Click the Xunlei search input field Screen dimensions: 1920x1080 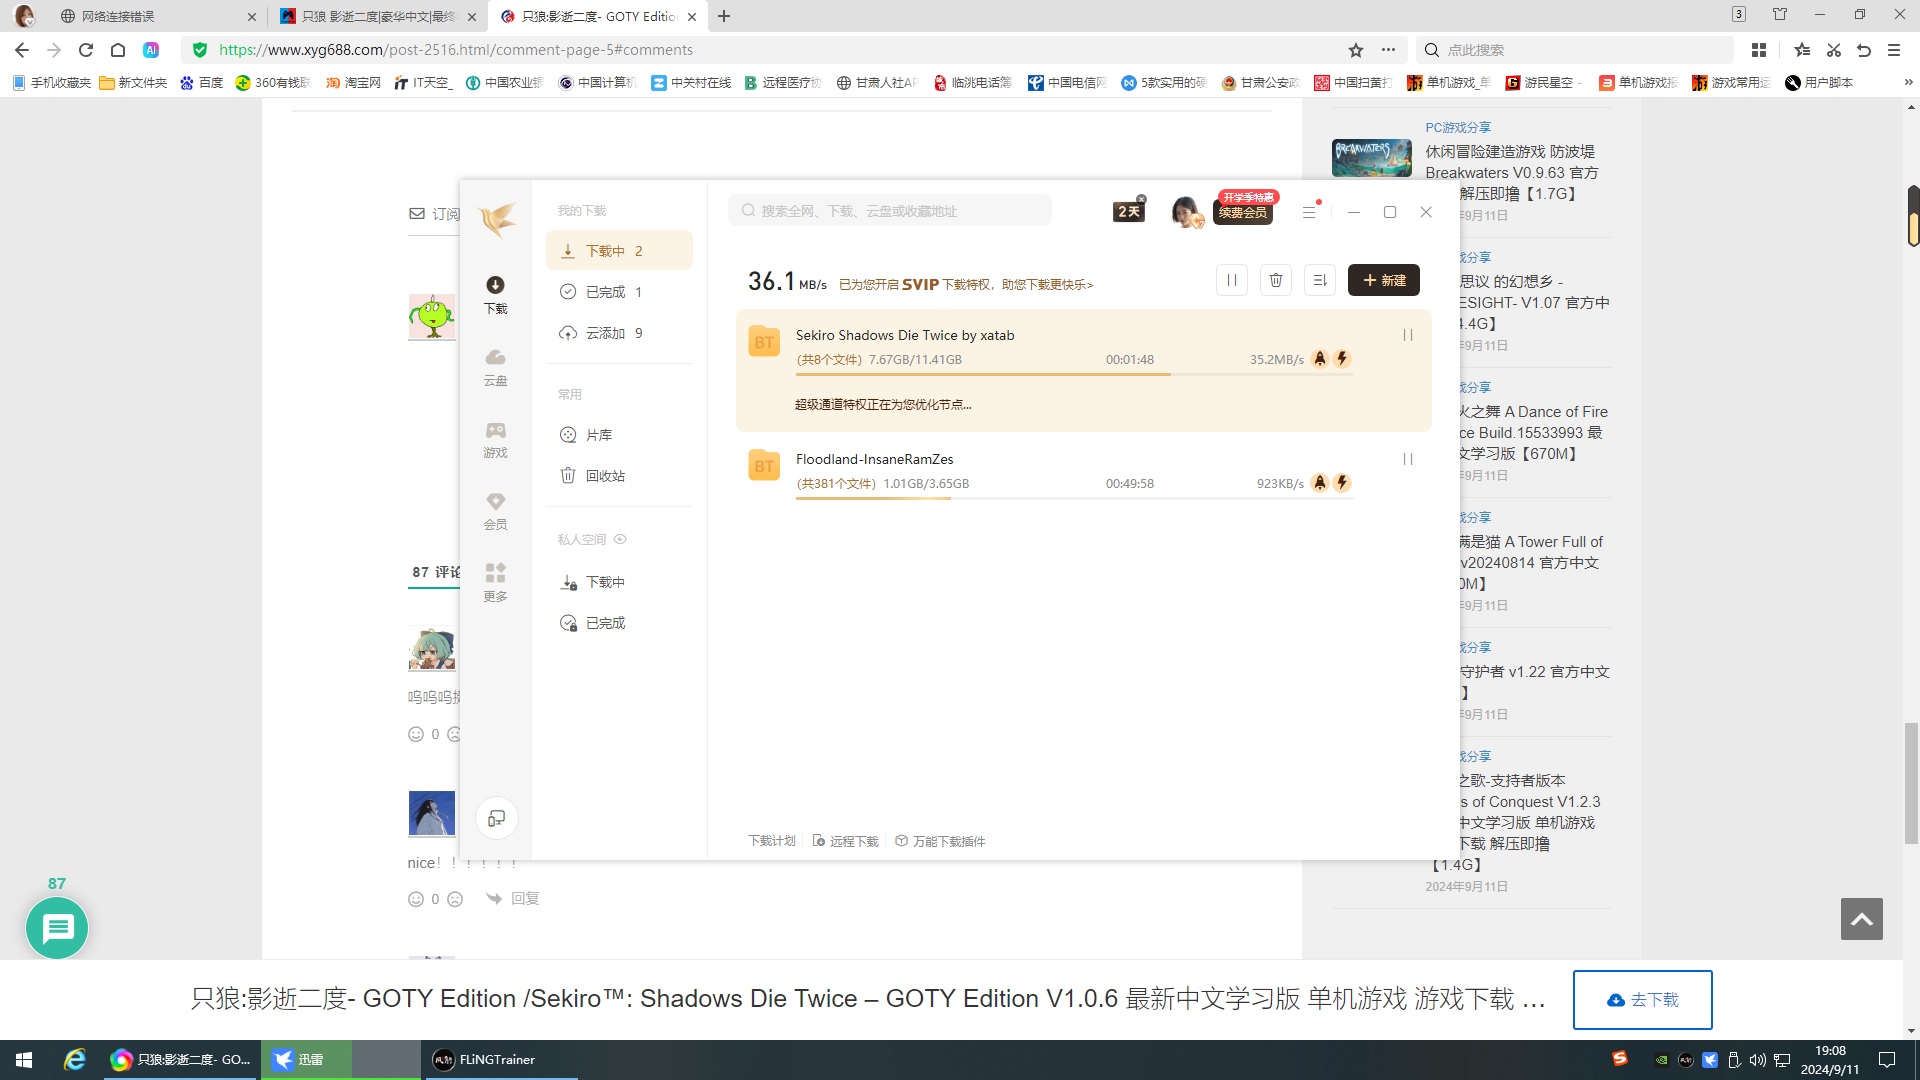pos(890,211)
